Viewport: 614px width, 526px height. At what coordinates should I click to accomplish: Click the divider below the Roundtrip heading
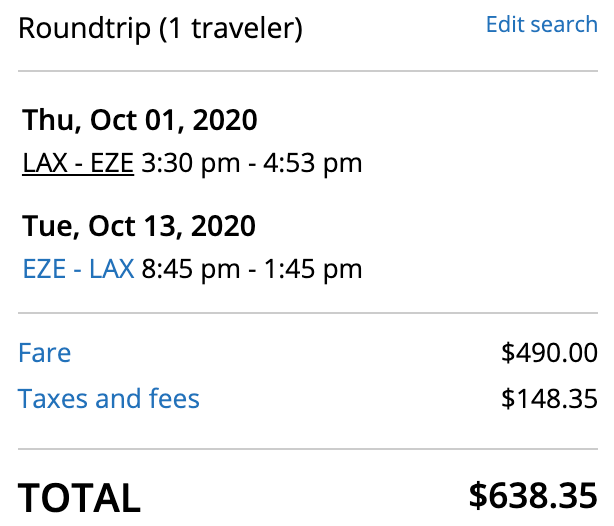click(307, 71)
